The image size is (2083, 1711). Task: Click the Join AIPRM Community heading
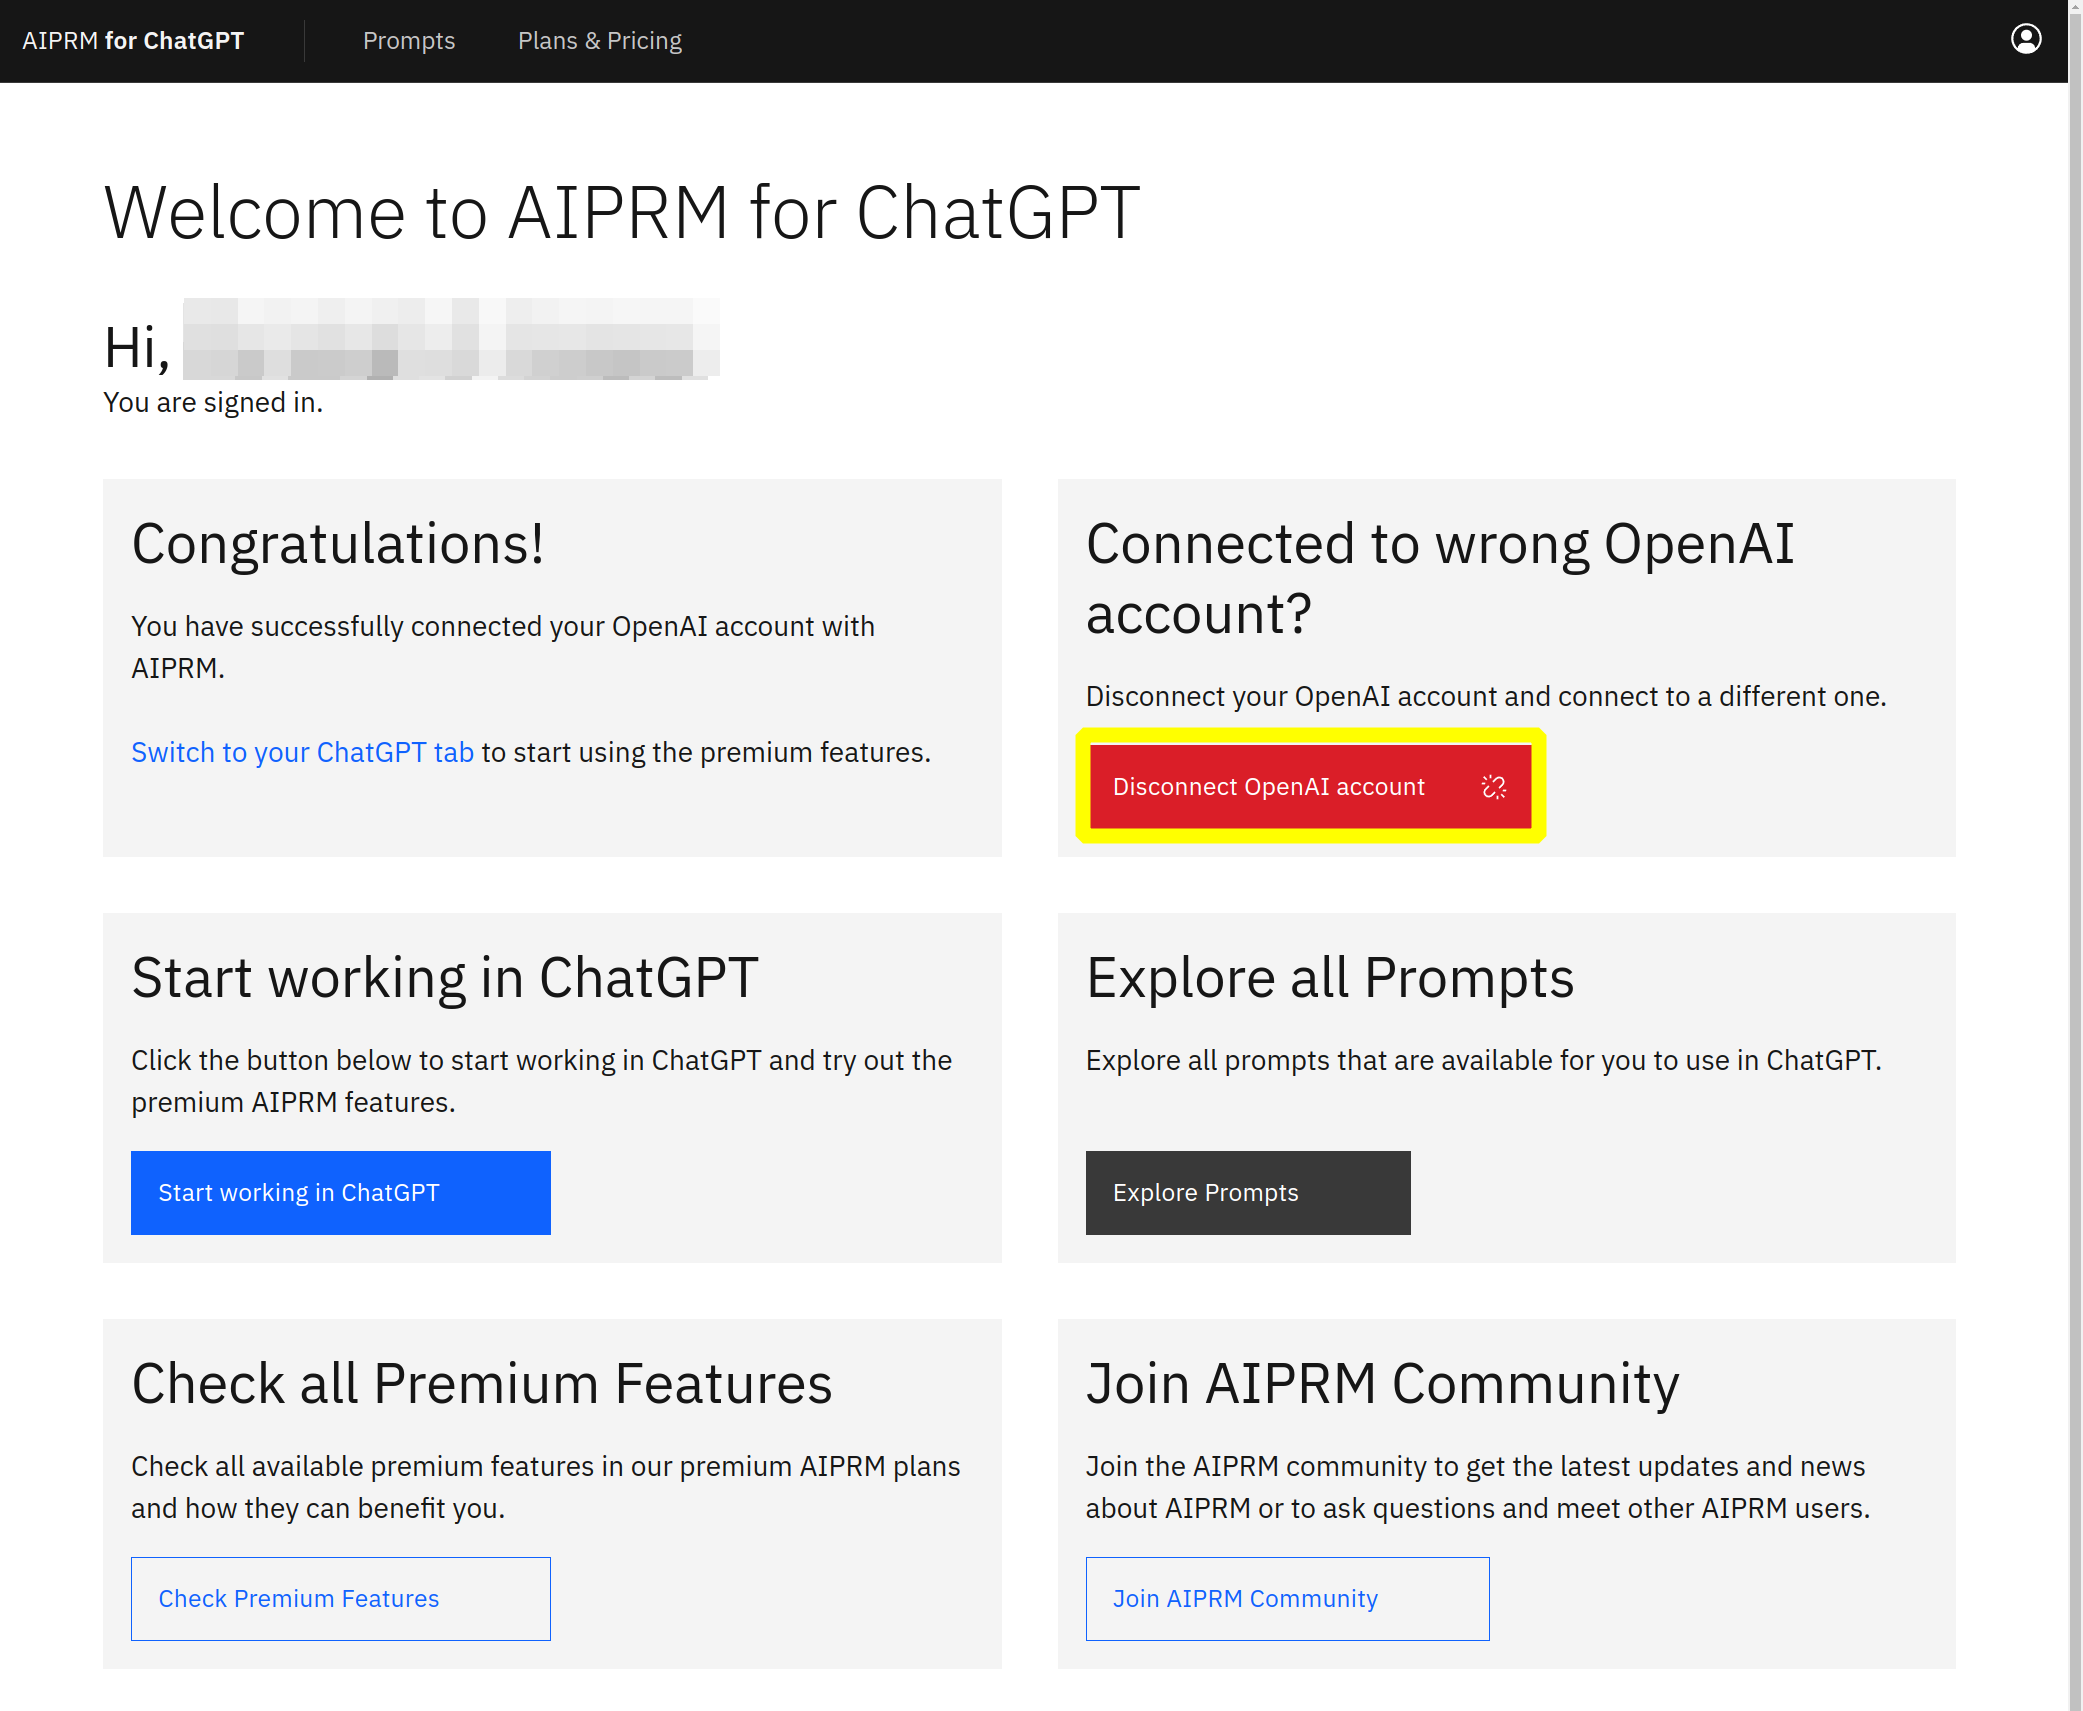[1382, 1384]
